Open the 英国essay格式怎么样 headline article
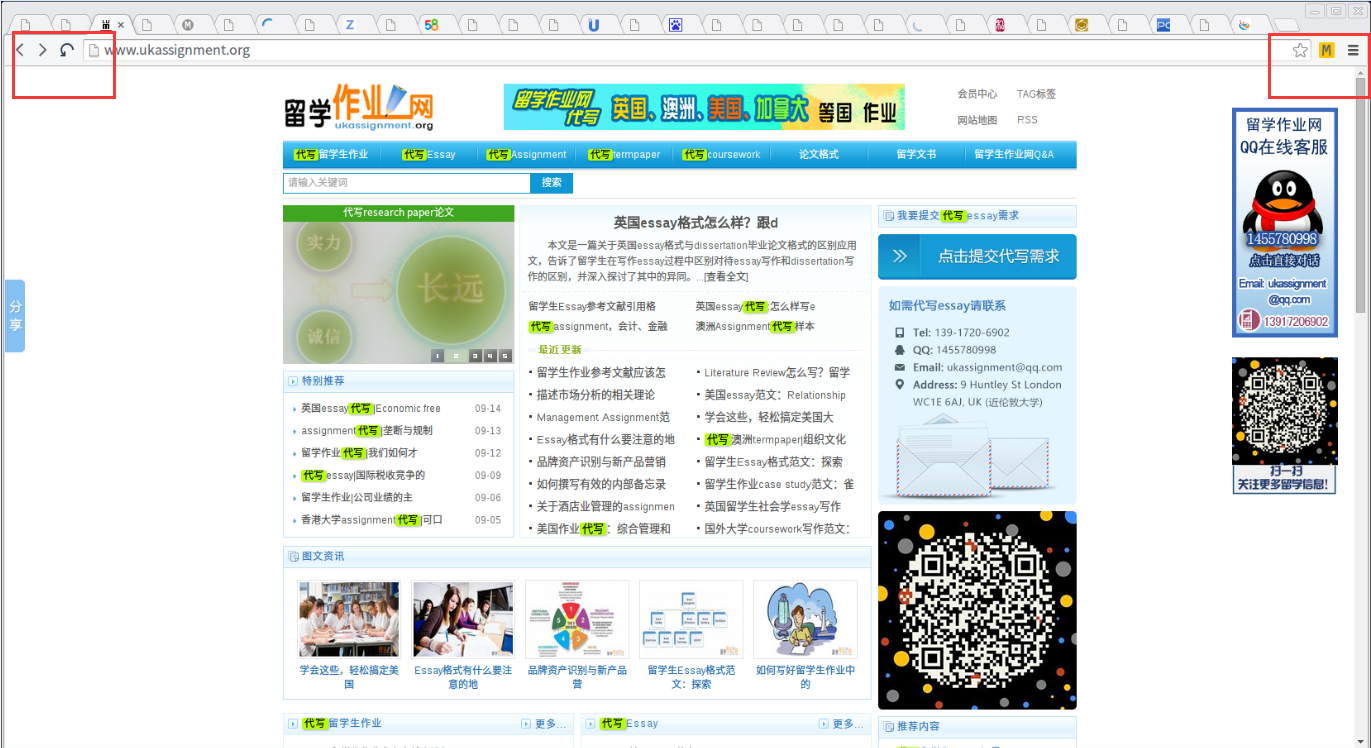This screenshot has height=748, width=1371. 695,223
